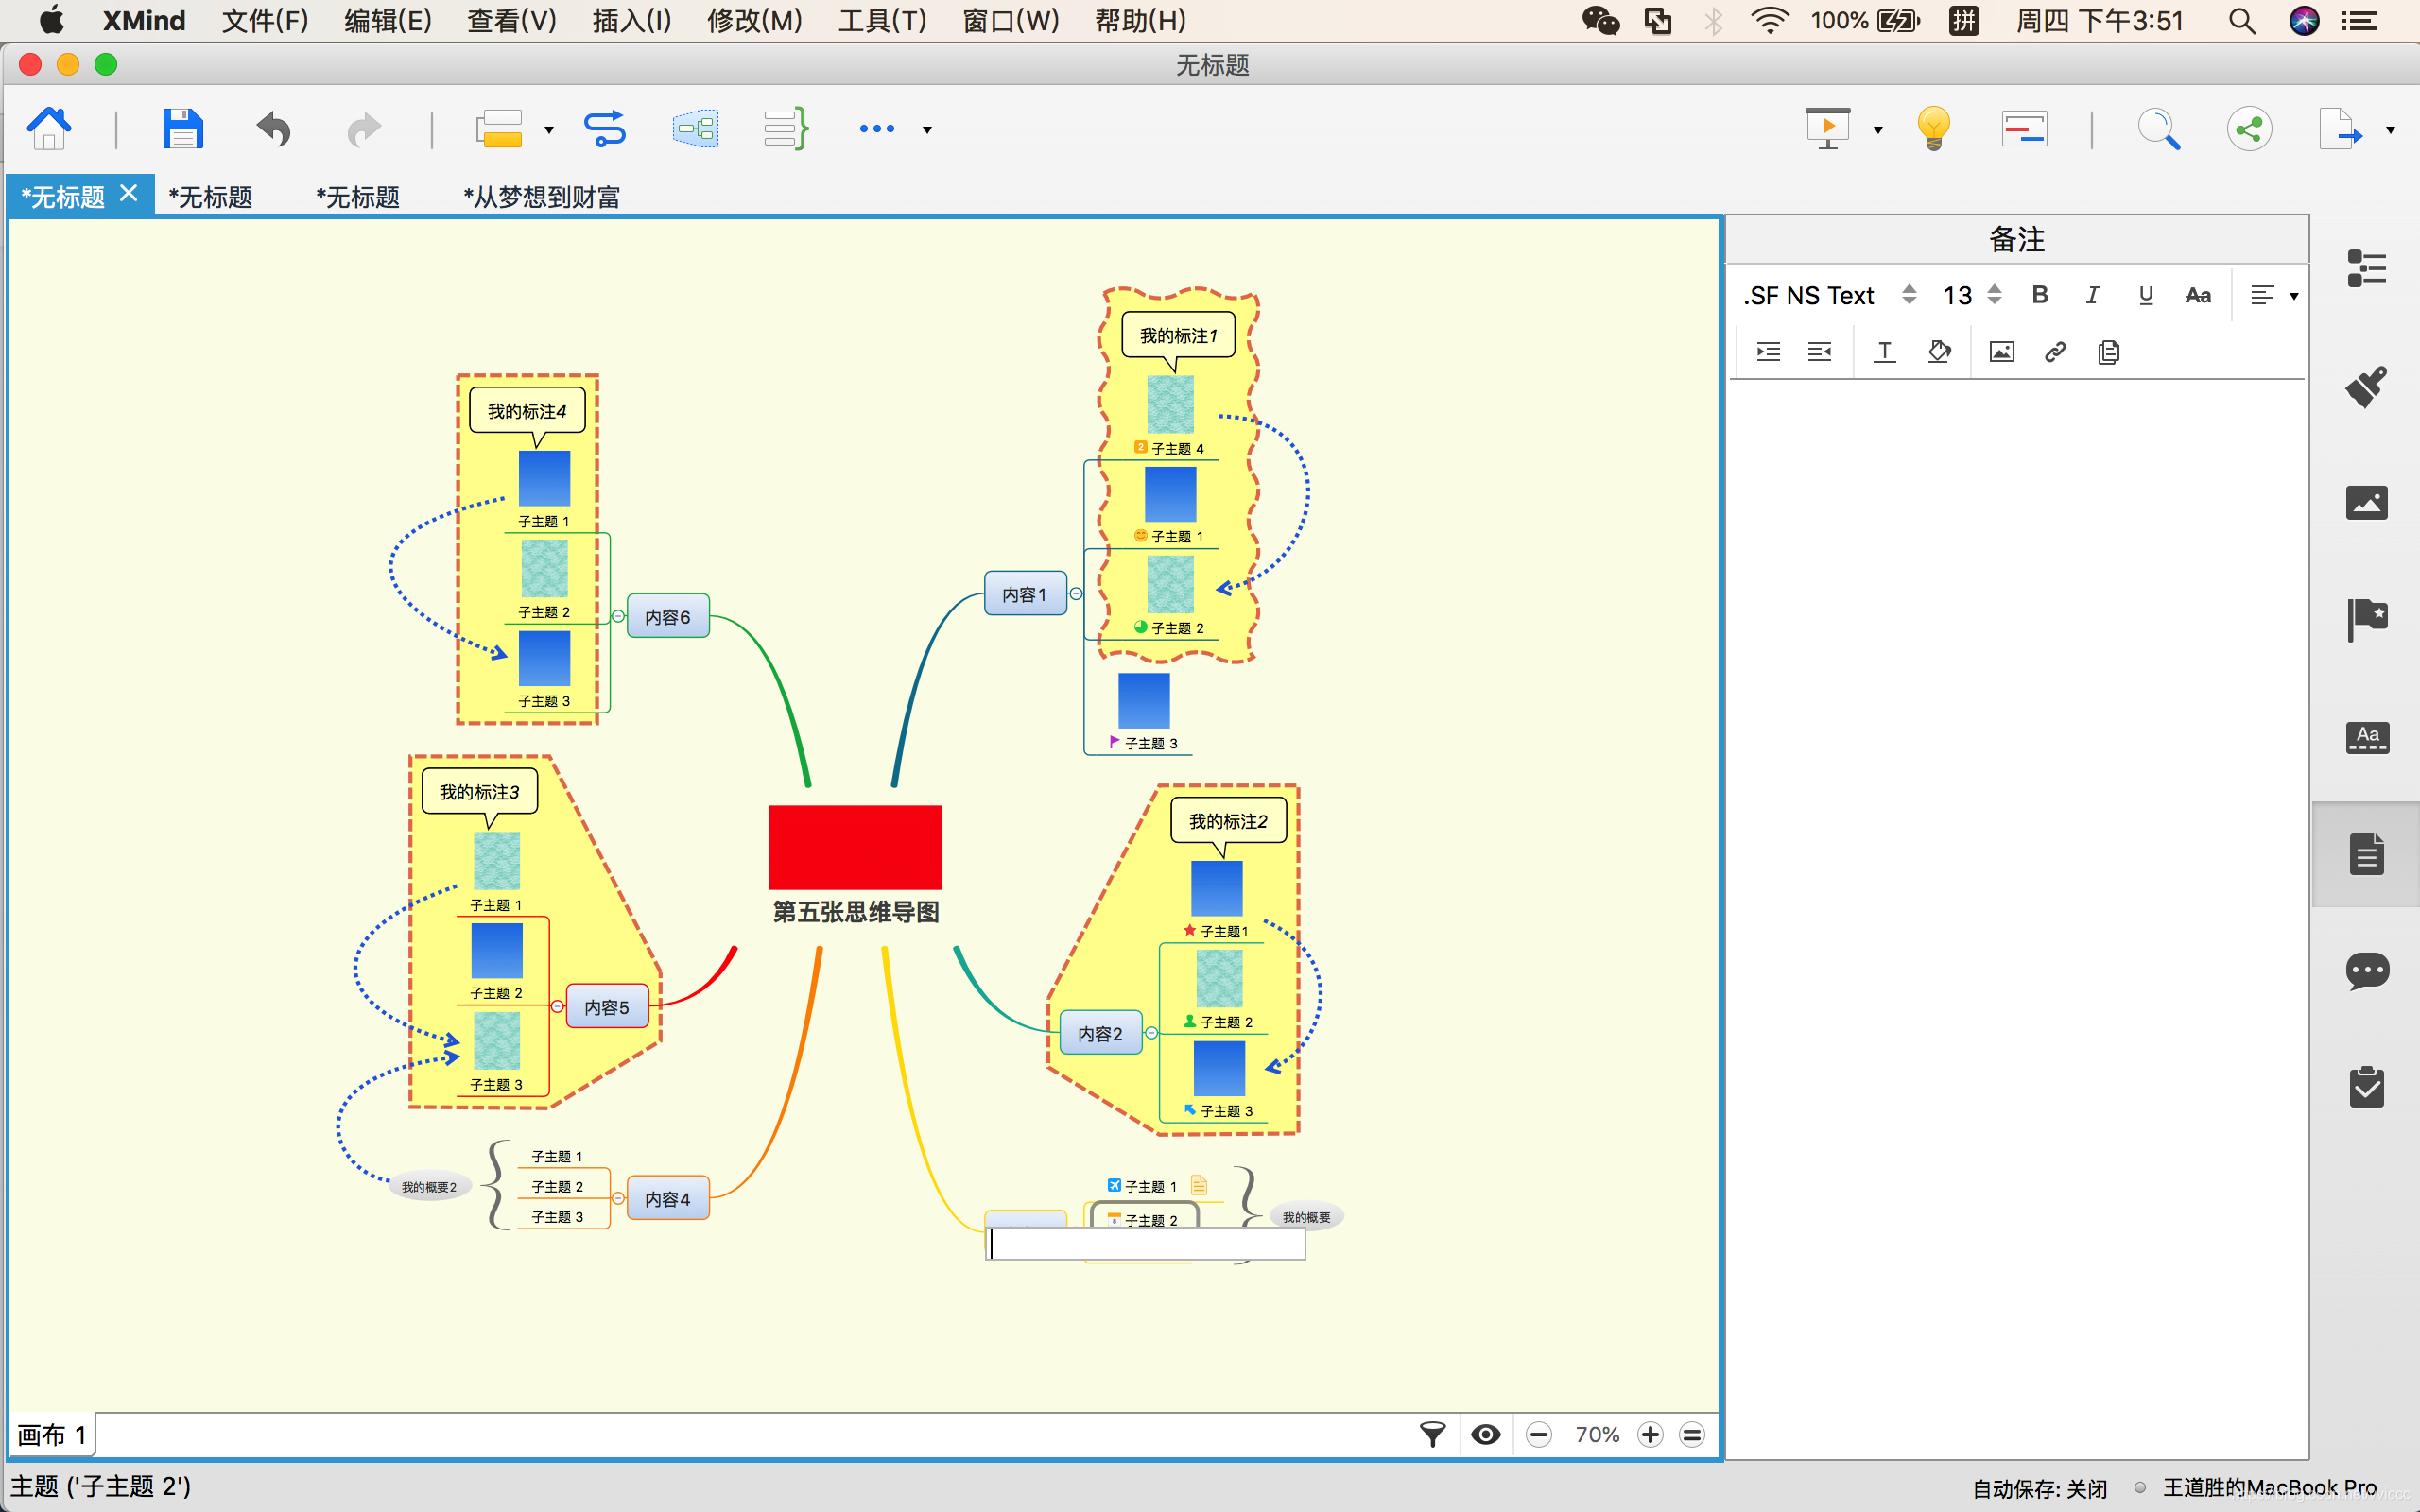Open the text alignment dropdown arrow

(x=2294, y=296)
